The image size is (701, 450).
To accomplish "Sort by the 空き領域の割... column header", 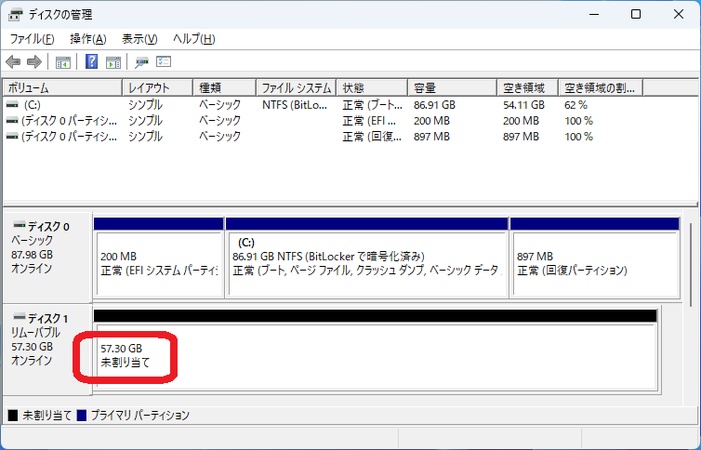I will [x=601, y=88].
